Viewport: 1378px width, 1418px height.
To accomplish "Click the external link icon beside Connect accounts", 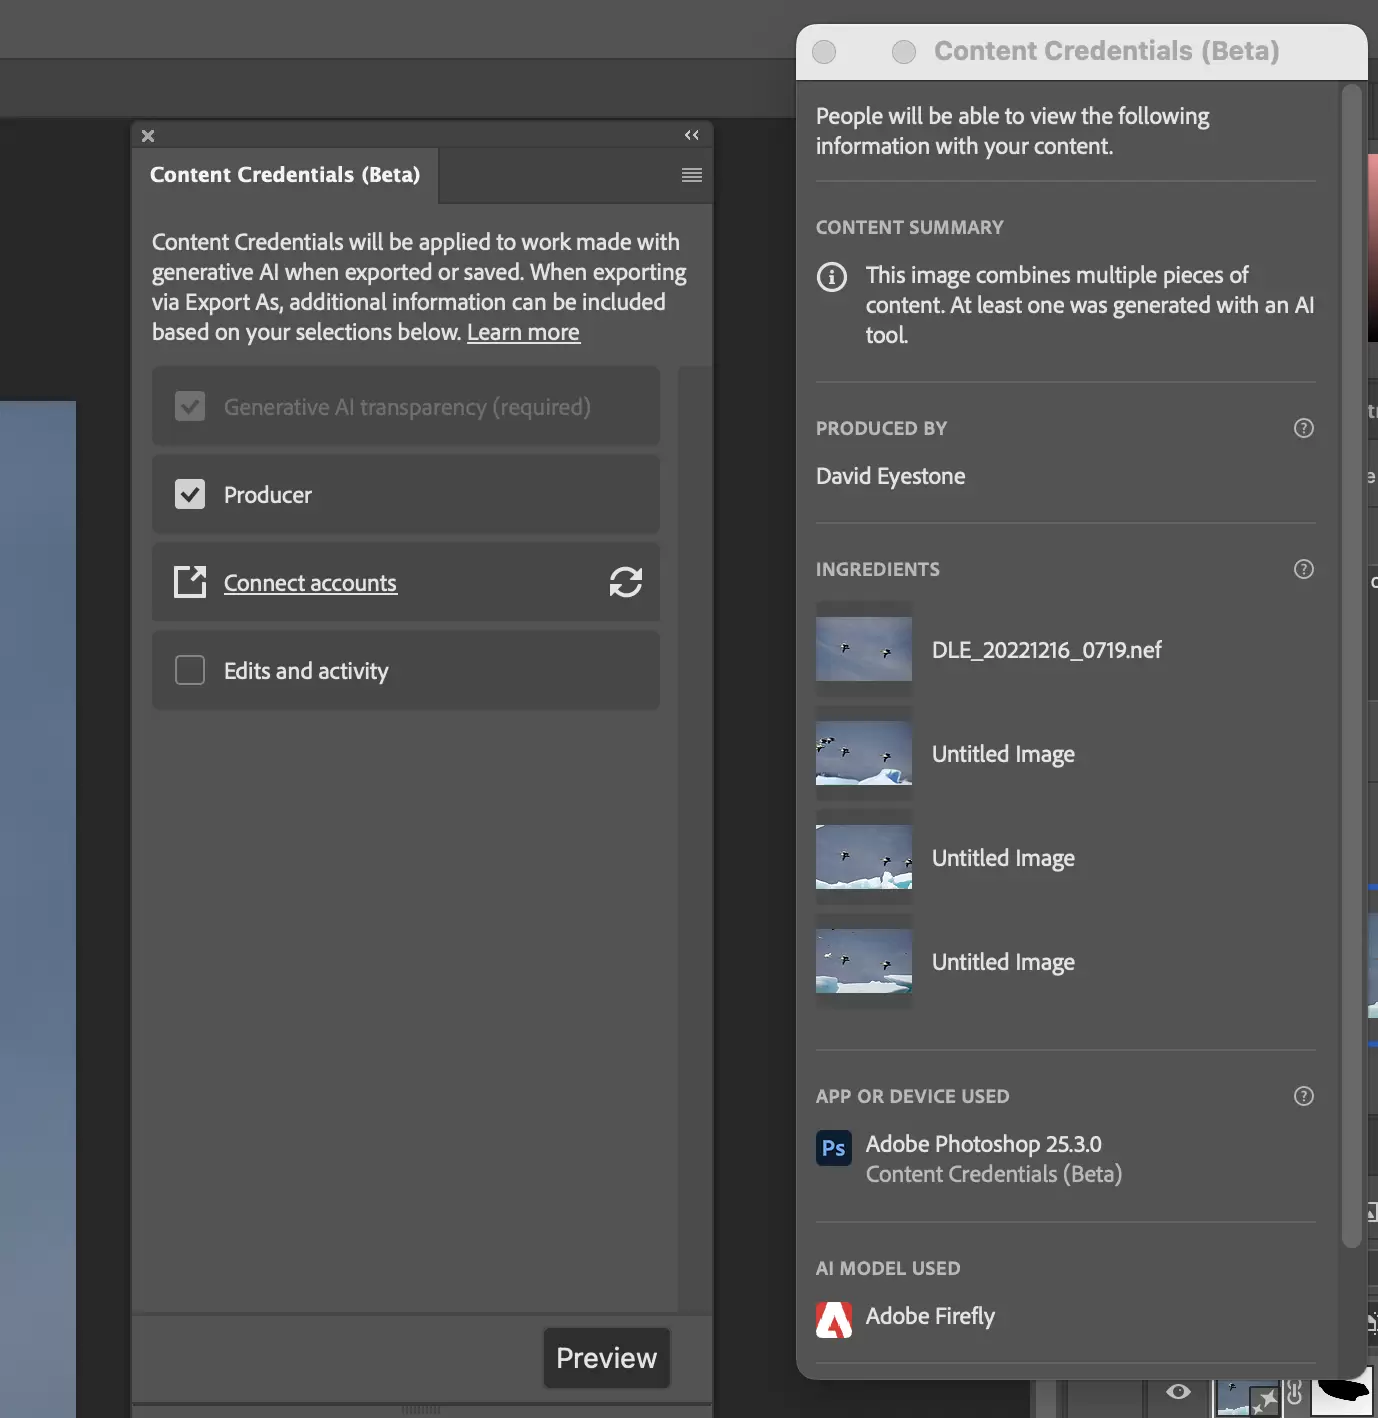I will point(190,582).
